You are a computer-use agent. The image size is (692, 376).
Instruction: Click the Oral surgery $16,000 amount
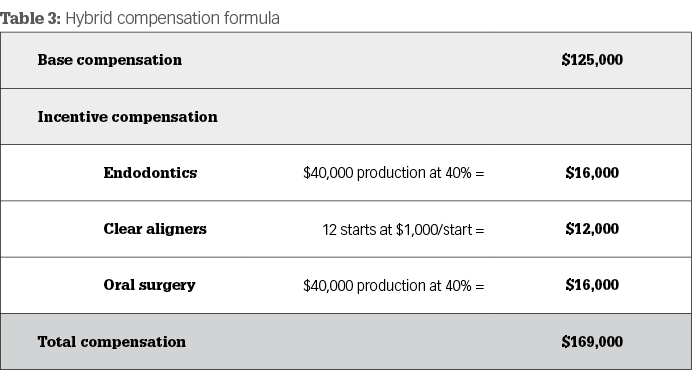(x=592, y=285)
